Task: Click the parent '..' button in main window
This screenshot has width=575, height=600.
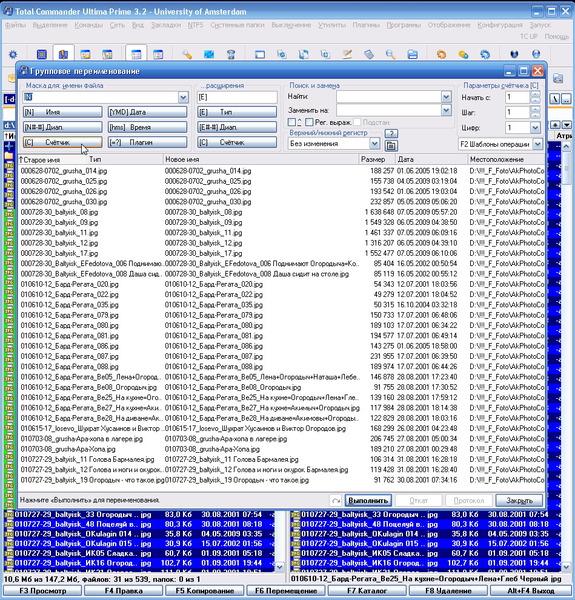Action: click(566, 99)
